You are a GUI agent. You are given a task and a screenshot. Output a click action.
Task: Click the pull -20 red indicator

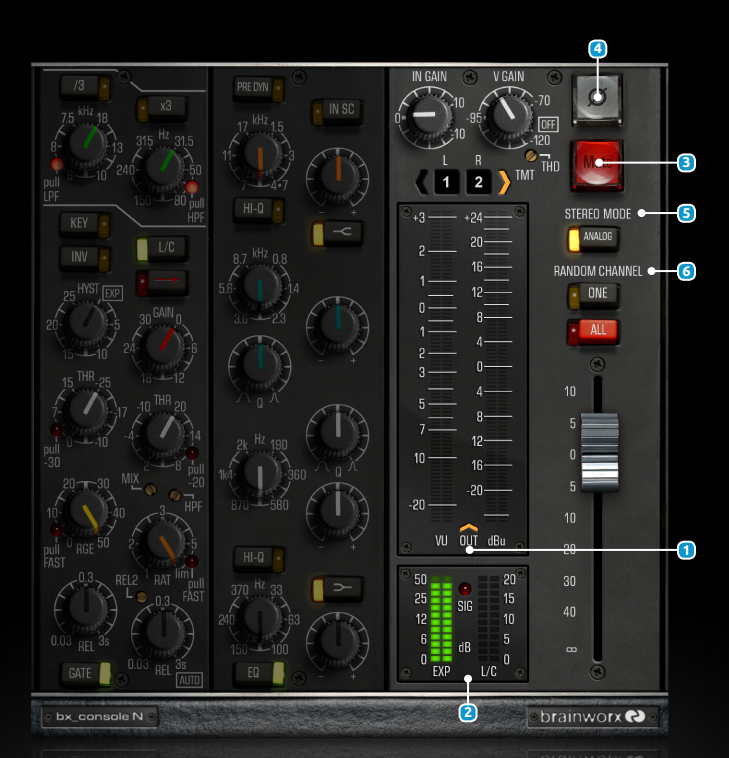192,453
